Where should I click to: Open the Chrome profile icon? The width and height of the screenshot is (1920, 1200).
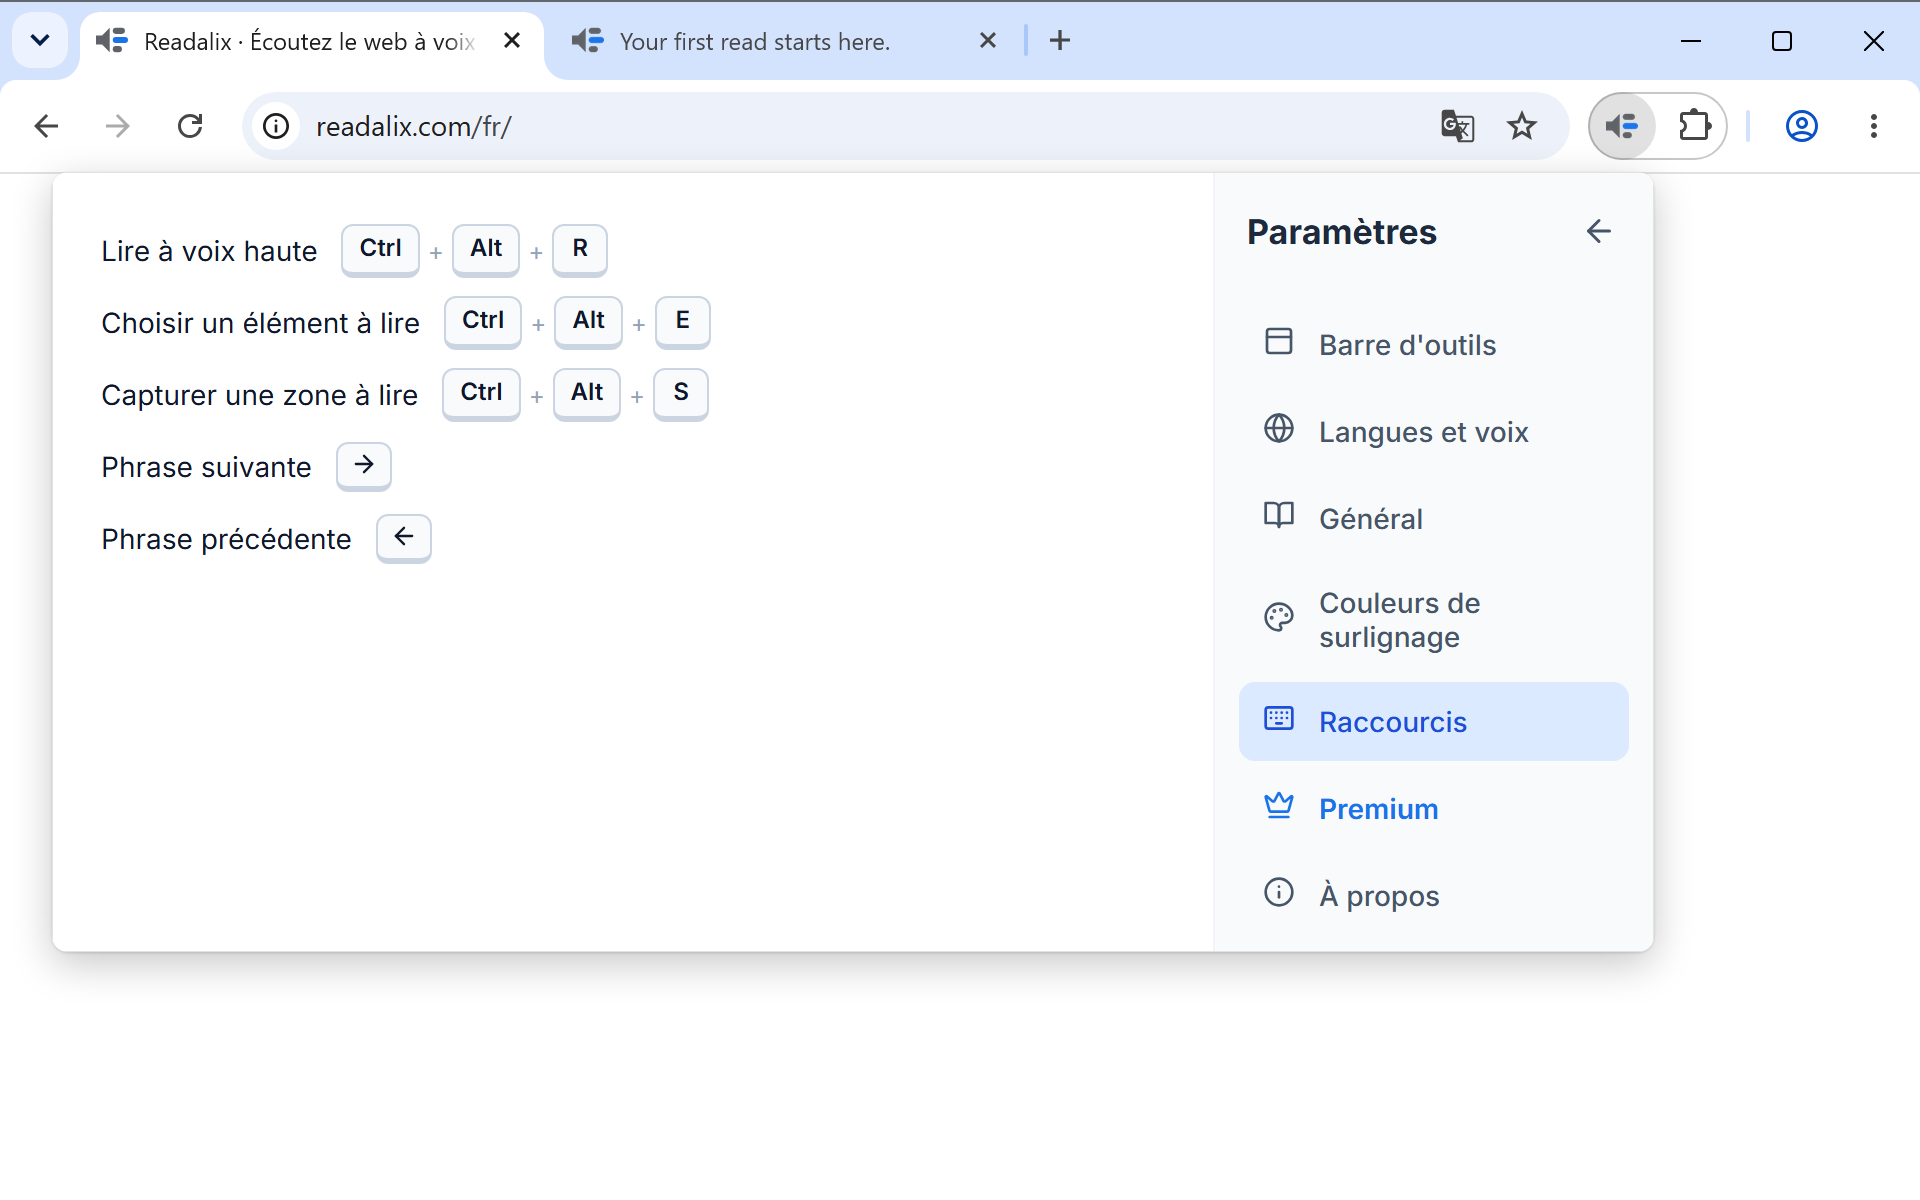[1802, 126]
